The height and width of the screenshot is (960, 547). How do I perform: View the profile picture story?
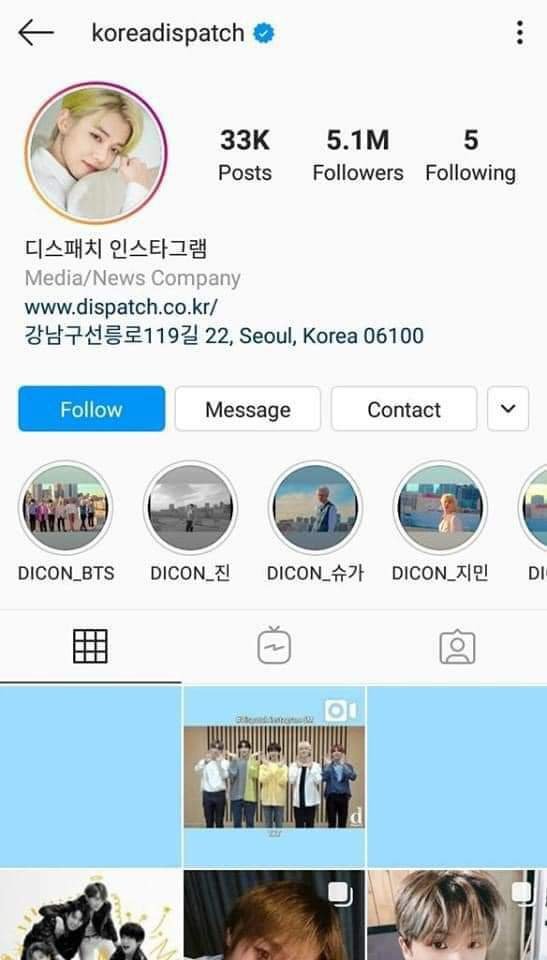coord(96,153)
